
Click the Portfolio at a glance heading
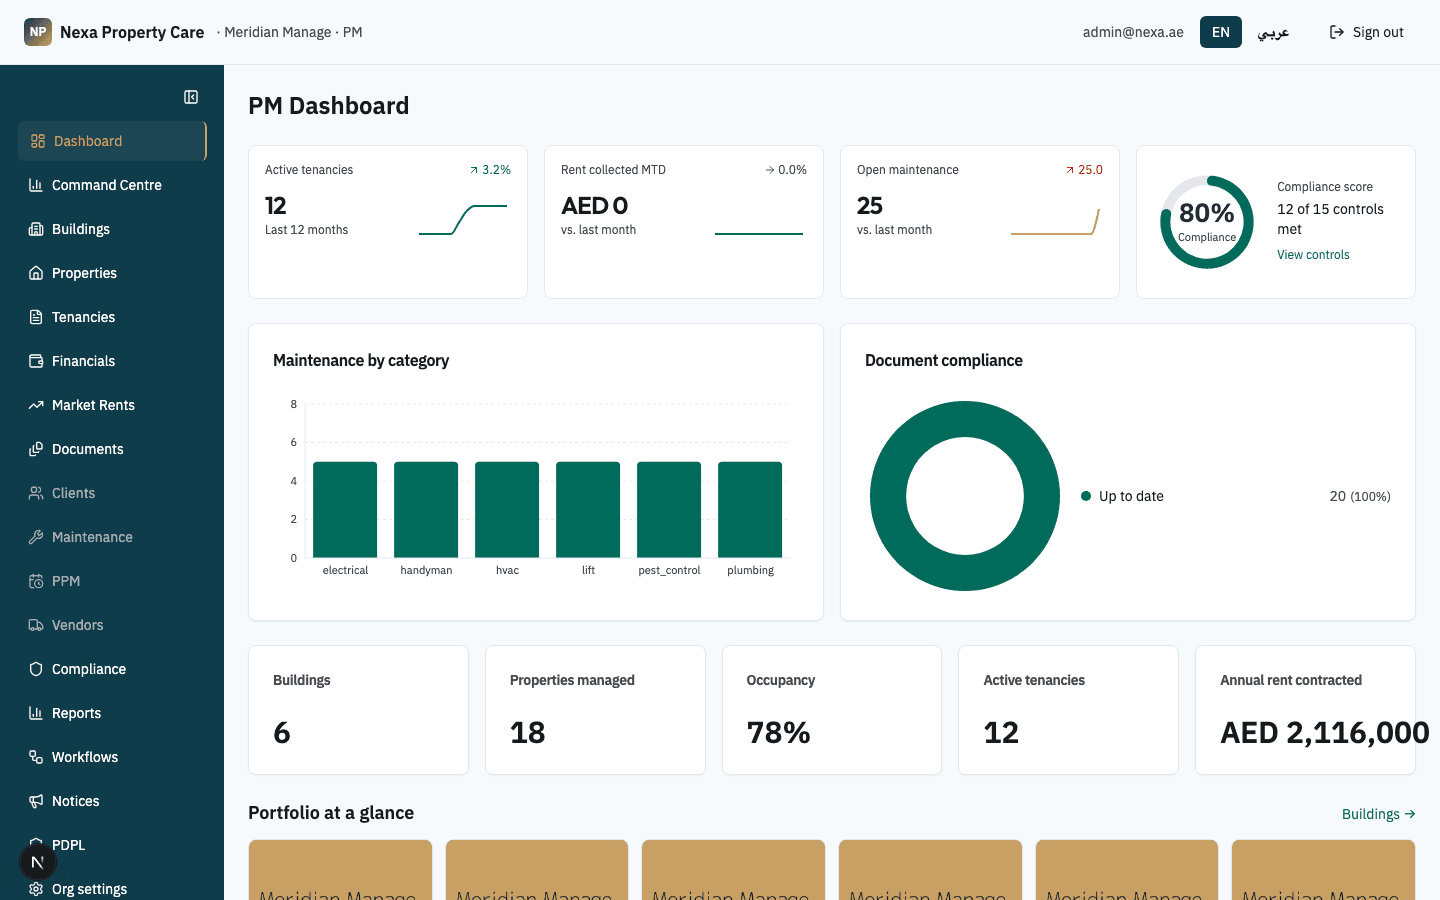click(x=331, y=813)
